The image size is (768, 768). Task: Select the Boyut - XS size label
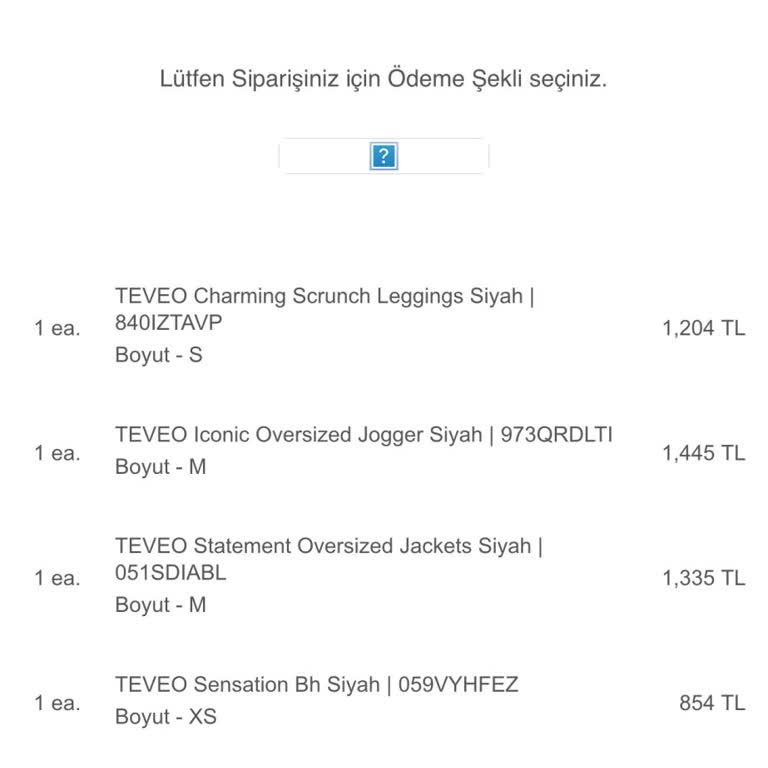[x=165, y=717]
